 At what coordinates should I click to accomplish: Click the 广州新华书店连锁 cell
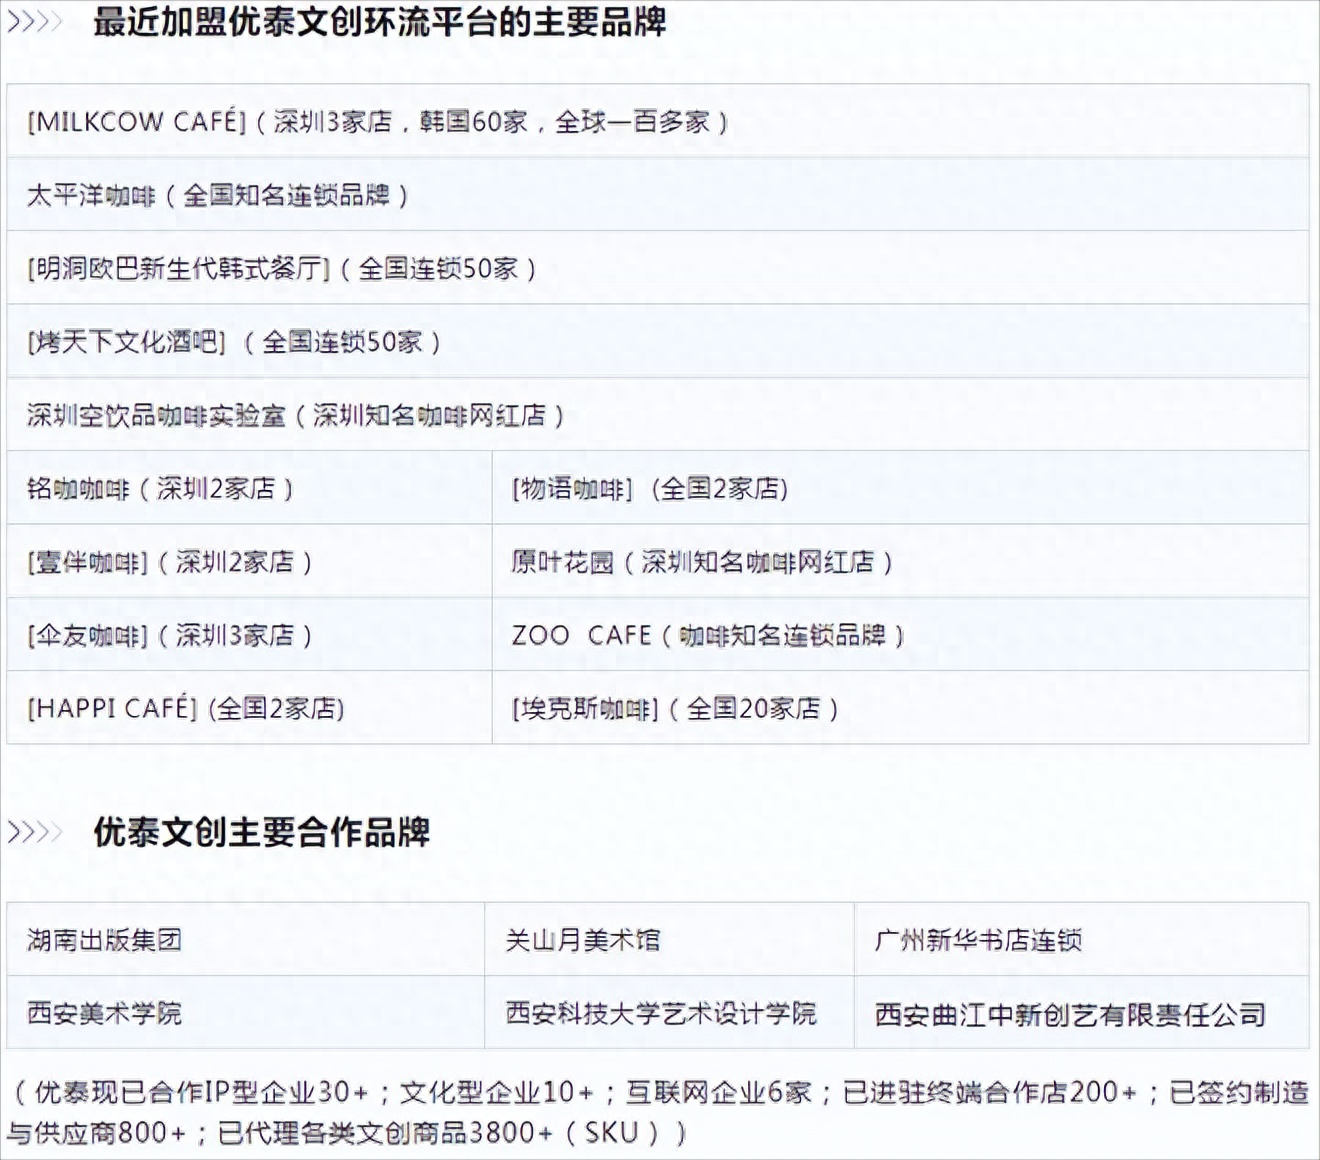point(978,940)
